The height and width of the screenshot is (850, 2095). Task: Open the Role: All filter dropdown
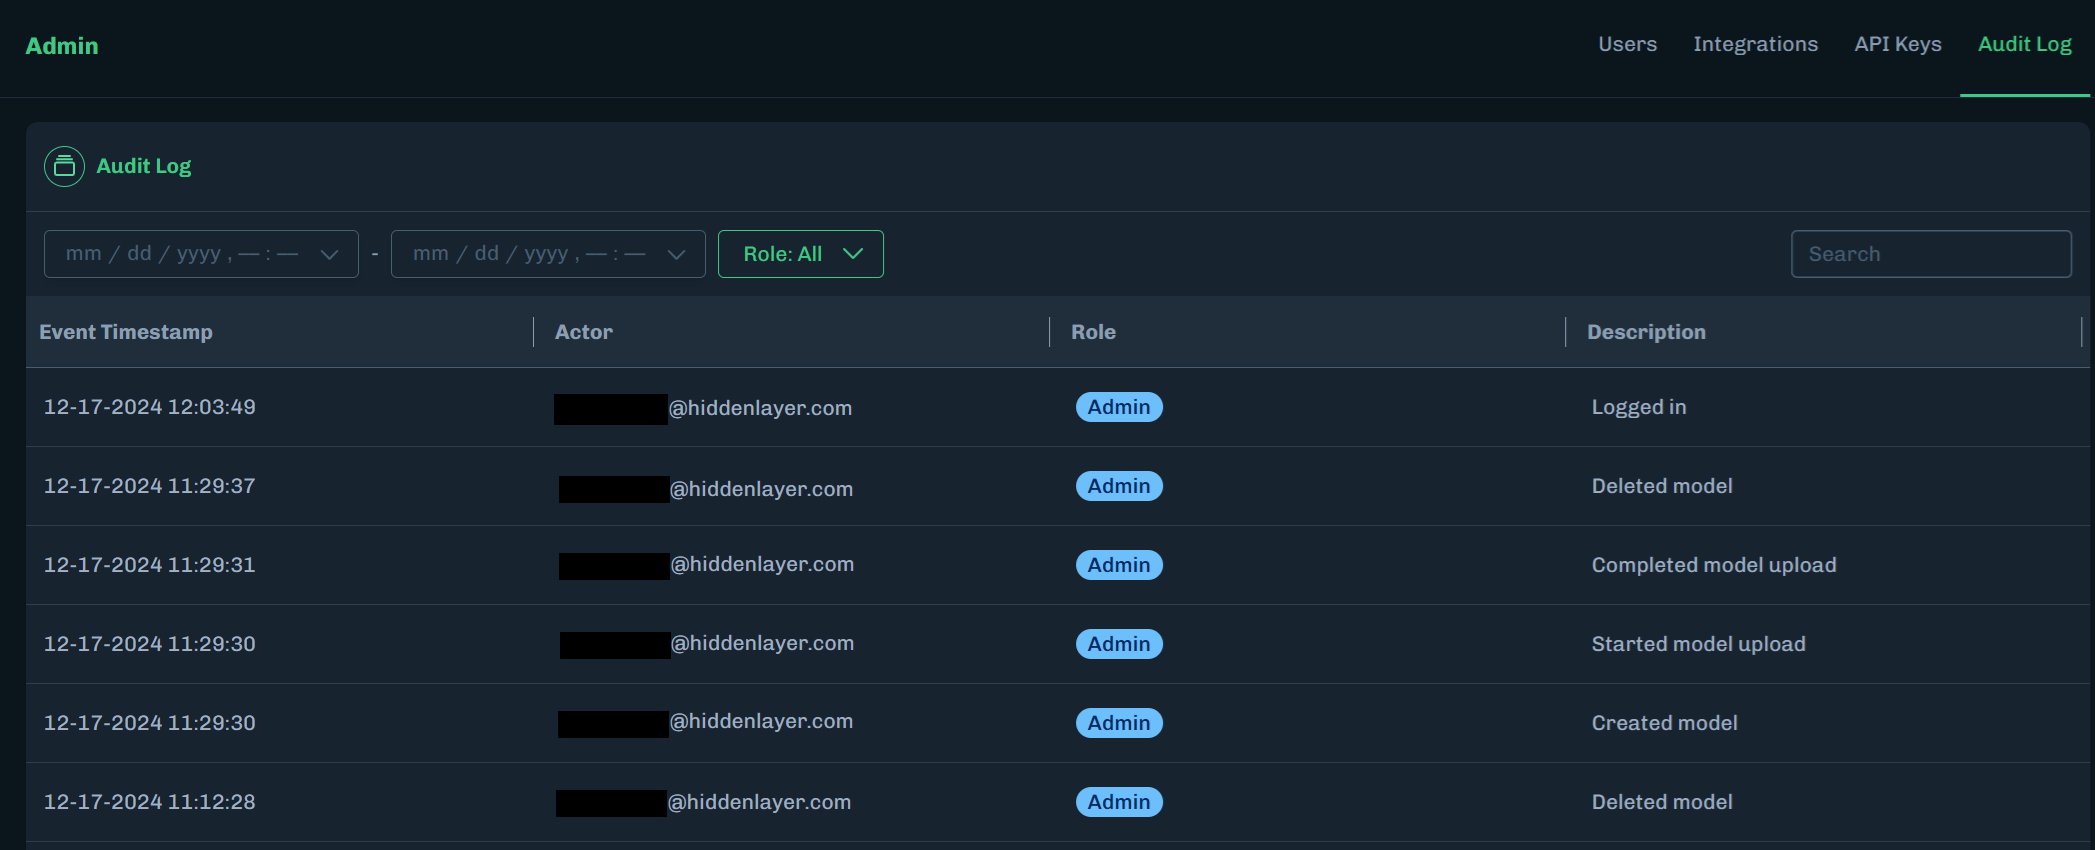click(x=800, y=254)
